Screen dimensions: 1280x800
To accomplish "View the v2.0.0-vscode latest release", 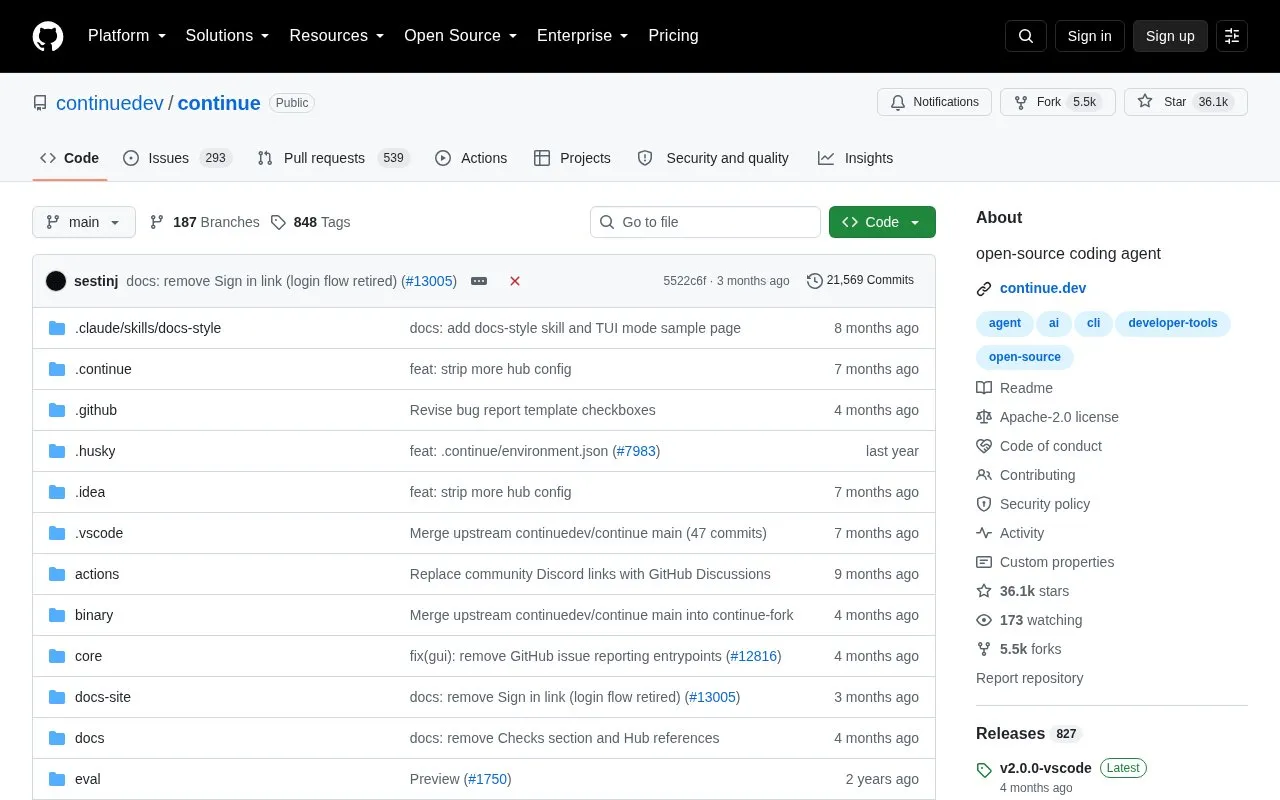I will (1046, 768).
